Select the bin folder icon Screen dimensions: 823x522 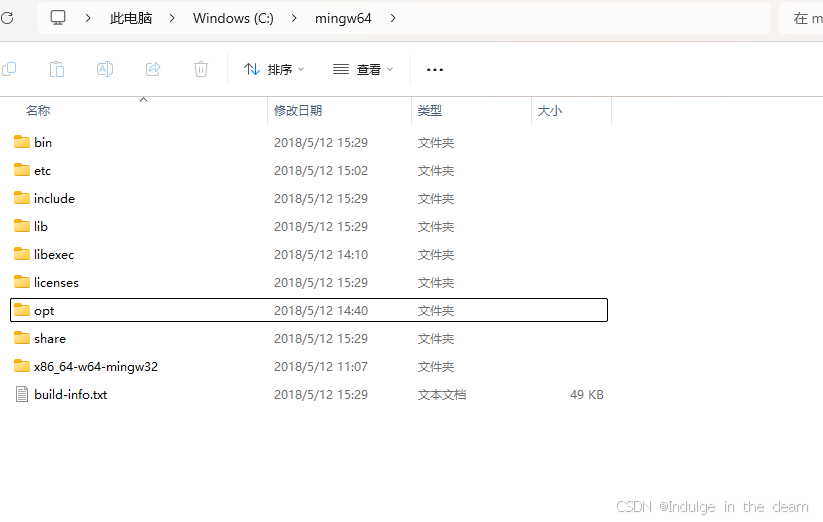22,142
